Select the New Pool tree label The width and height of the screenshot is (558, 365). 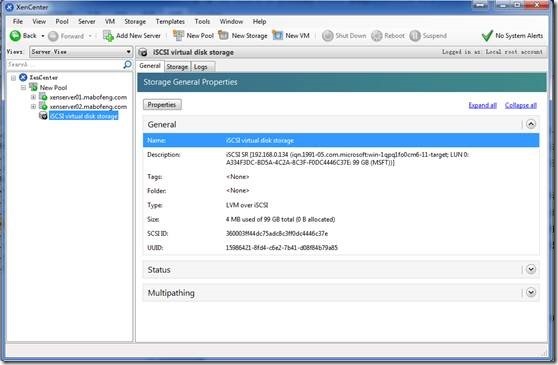[x=53, y=88]
